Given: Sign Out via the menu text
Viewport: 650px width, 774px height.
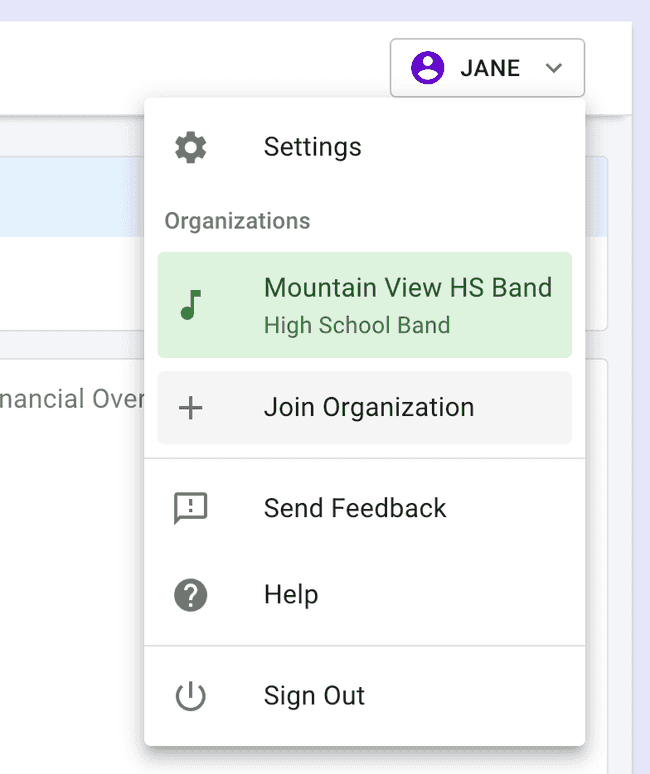Looking at the screenshot, I should point(314,696).
